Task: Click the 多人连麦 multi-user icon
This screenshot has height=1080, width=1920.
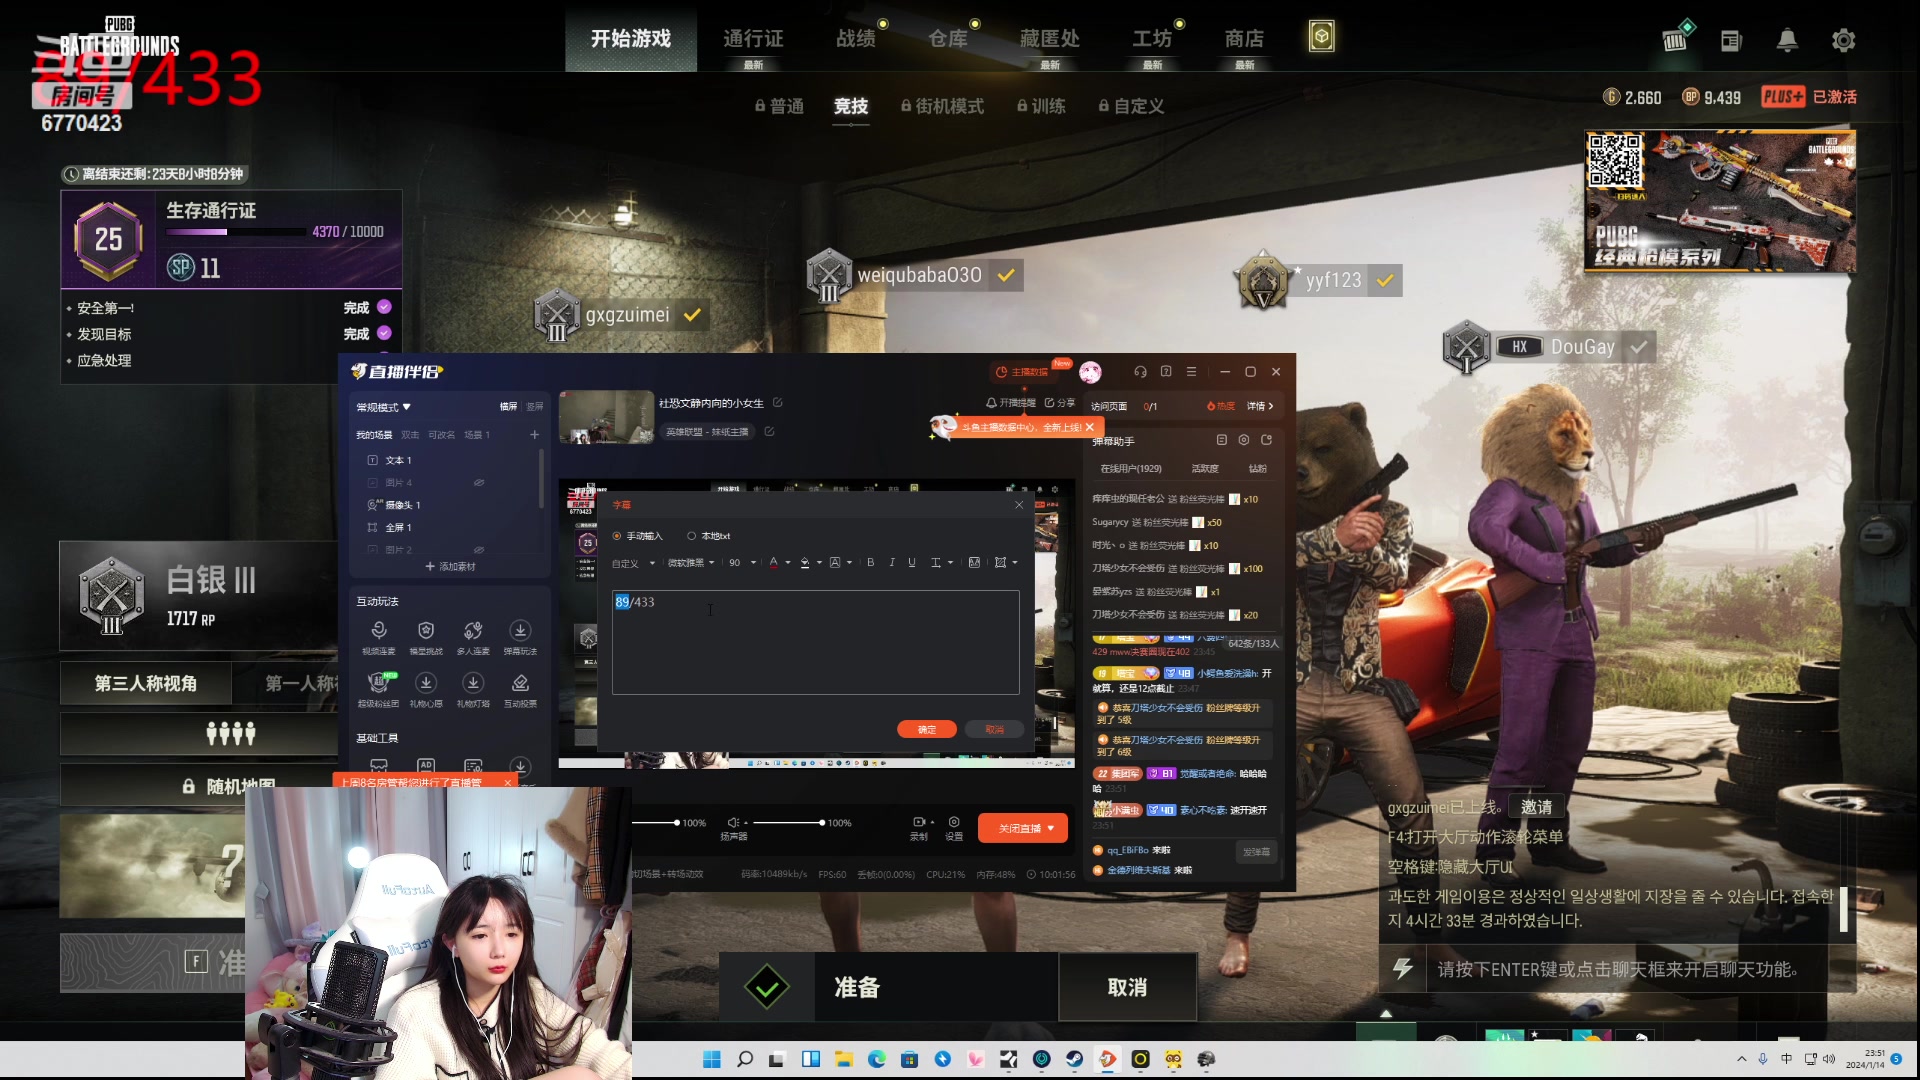Action: [473, 631]
